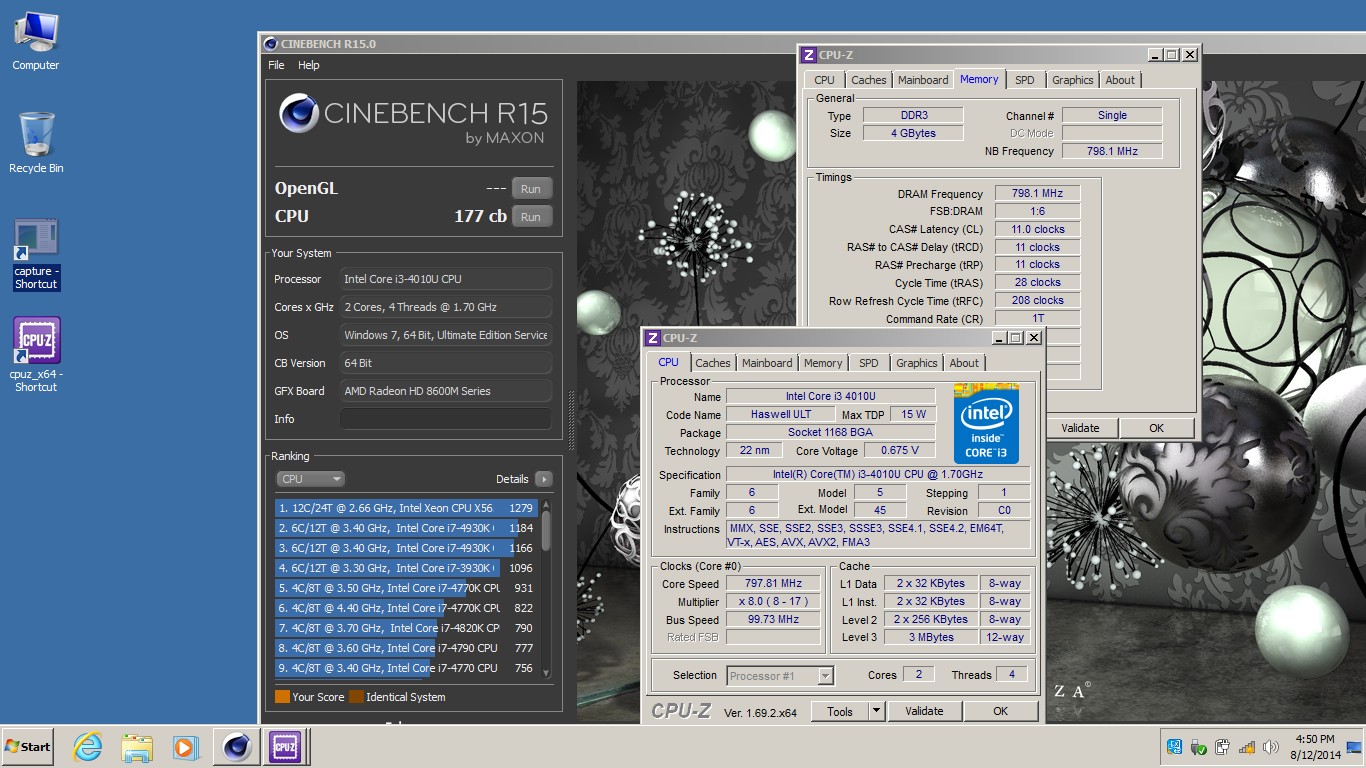The width and height of the screenshot is (1366, 768).
Task: Open SPD tab in front CPU-Z window
Action: [x=869, y=363]
